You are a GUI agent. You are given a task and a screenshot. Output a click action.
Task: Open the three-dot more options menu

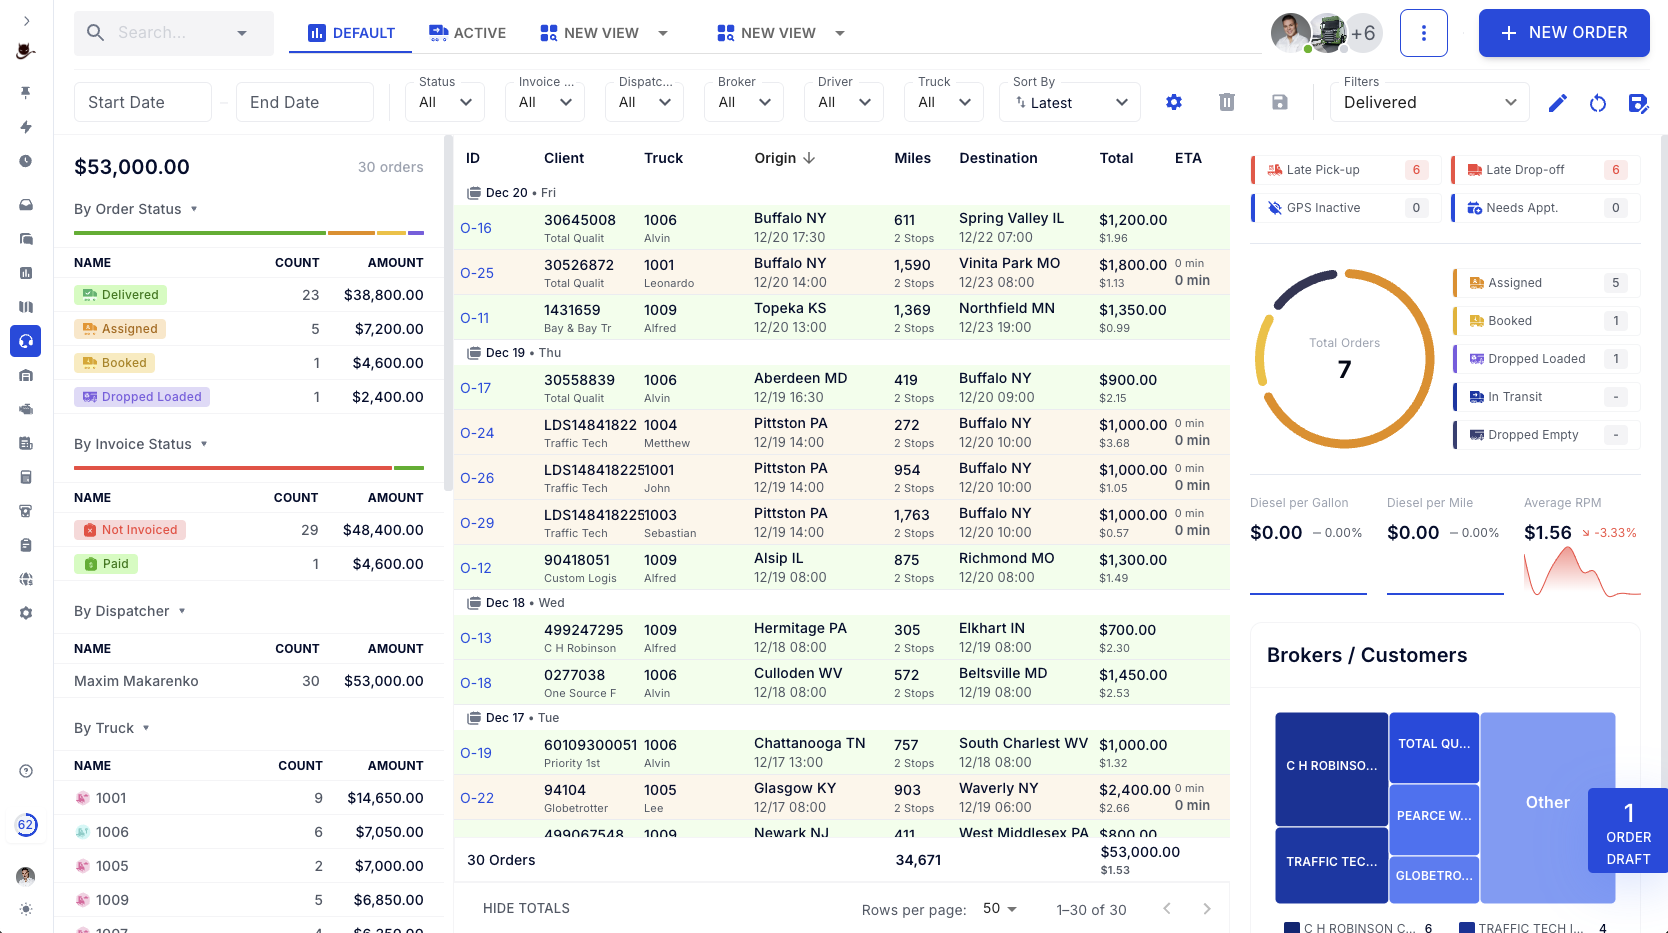(x=1424, y=33)
